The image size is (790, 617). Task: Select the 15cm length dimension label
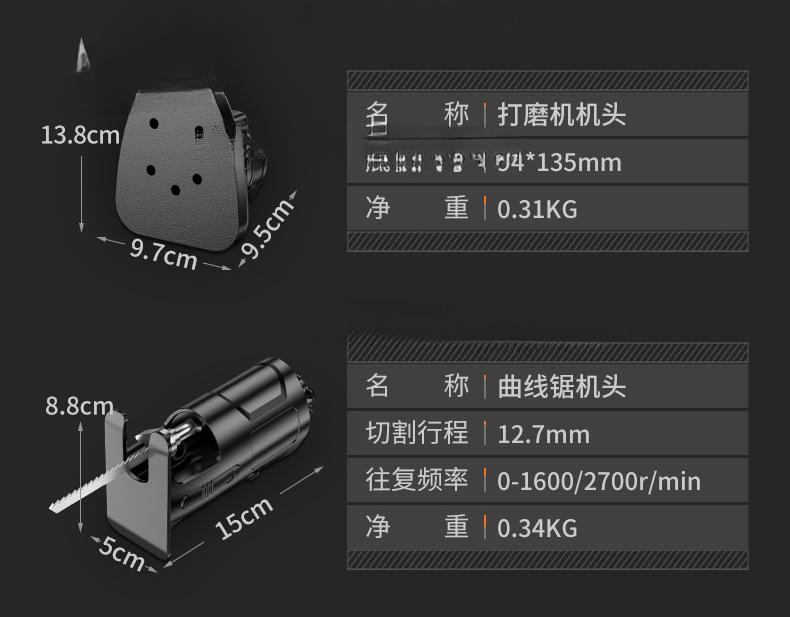[x=244, y=518]
